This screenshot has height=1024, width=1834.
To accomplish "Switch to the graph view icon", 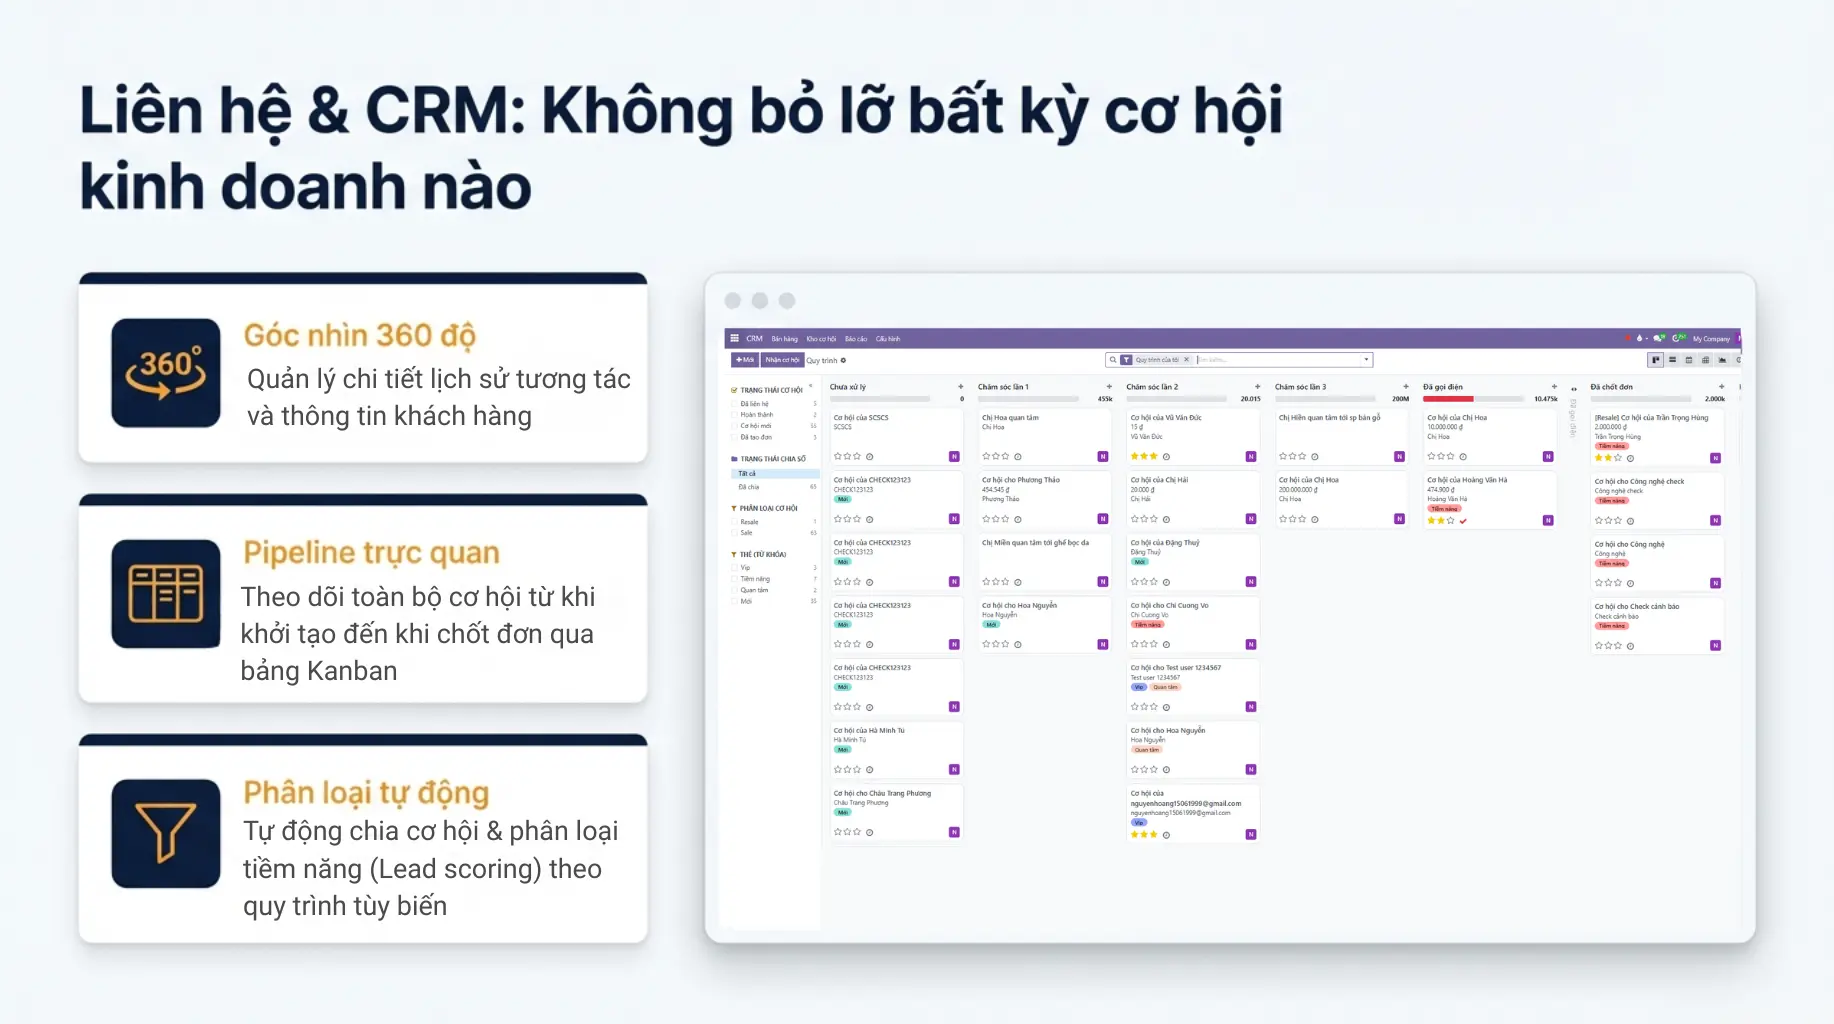I will click(x=1723, y=360).
